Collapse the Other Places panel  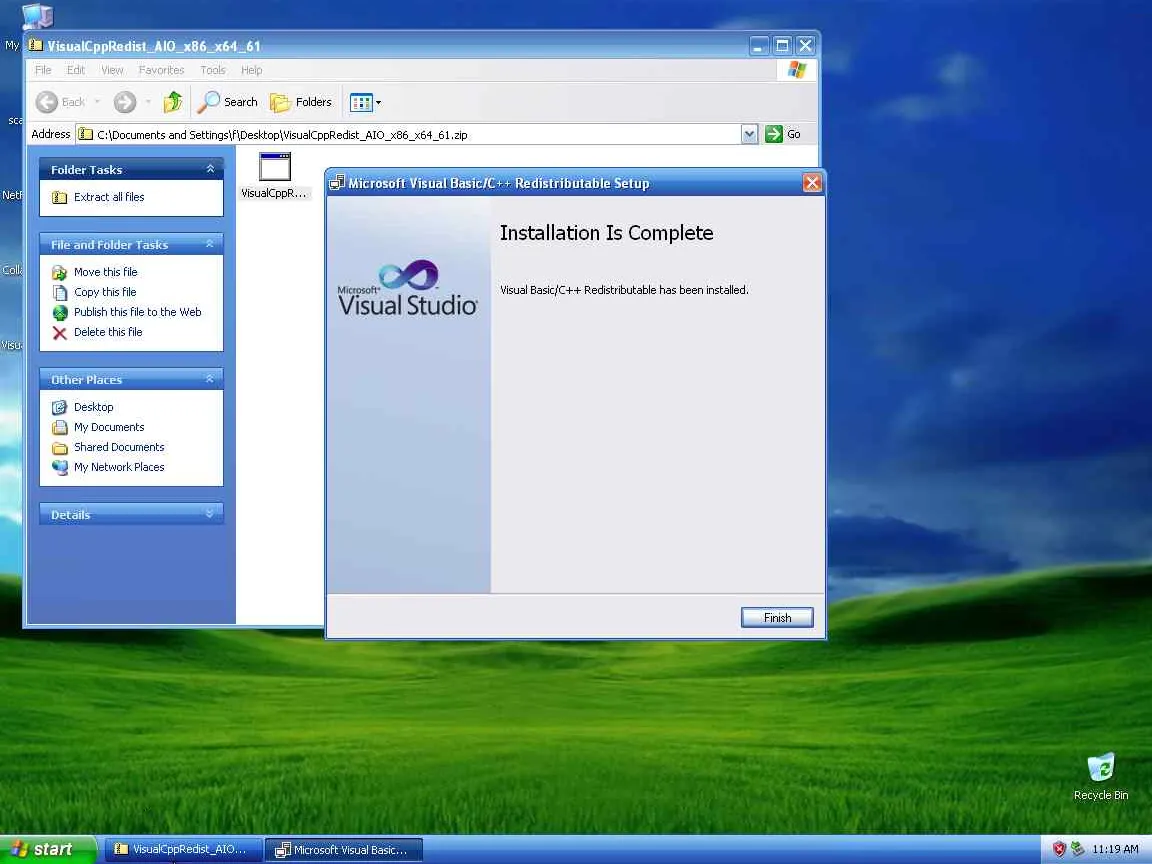click(x=210, y=379)
